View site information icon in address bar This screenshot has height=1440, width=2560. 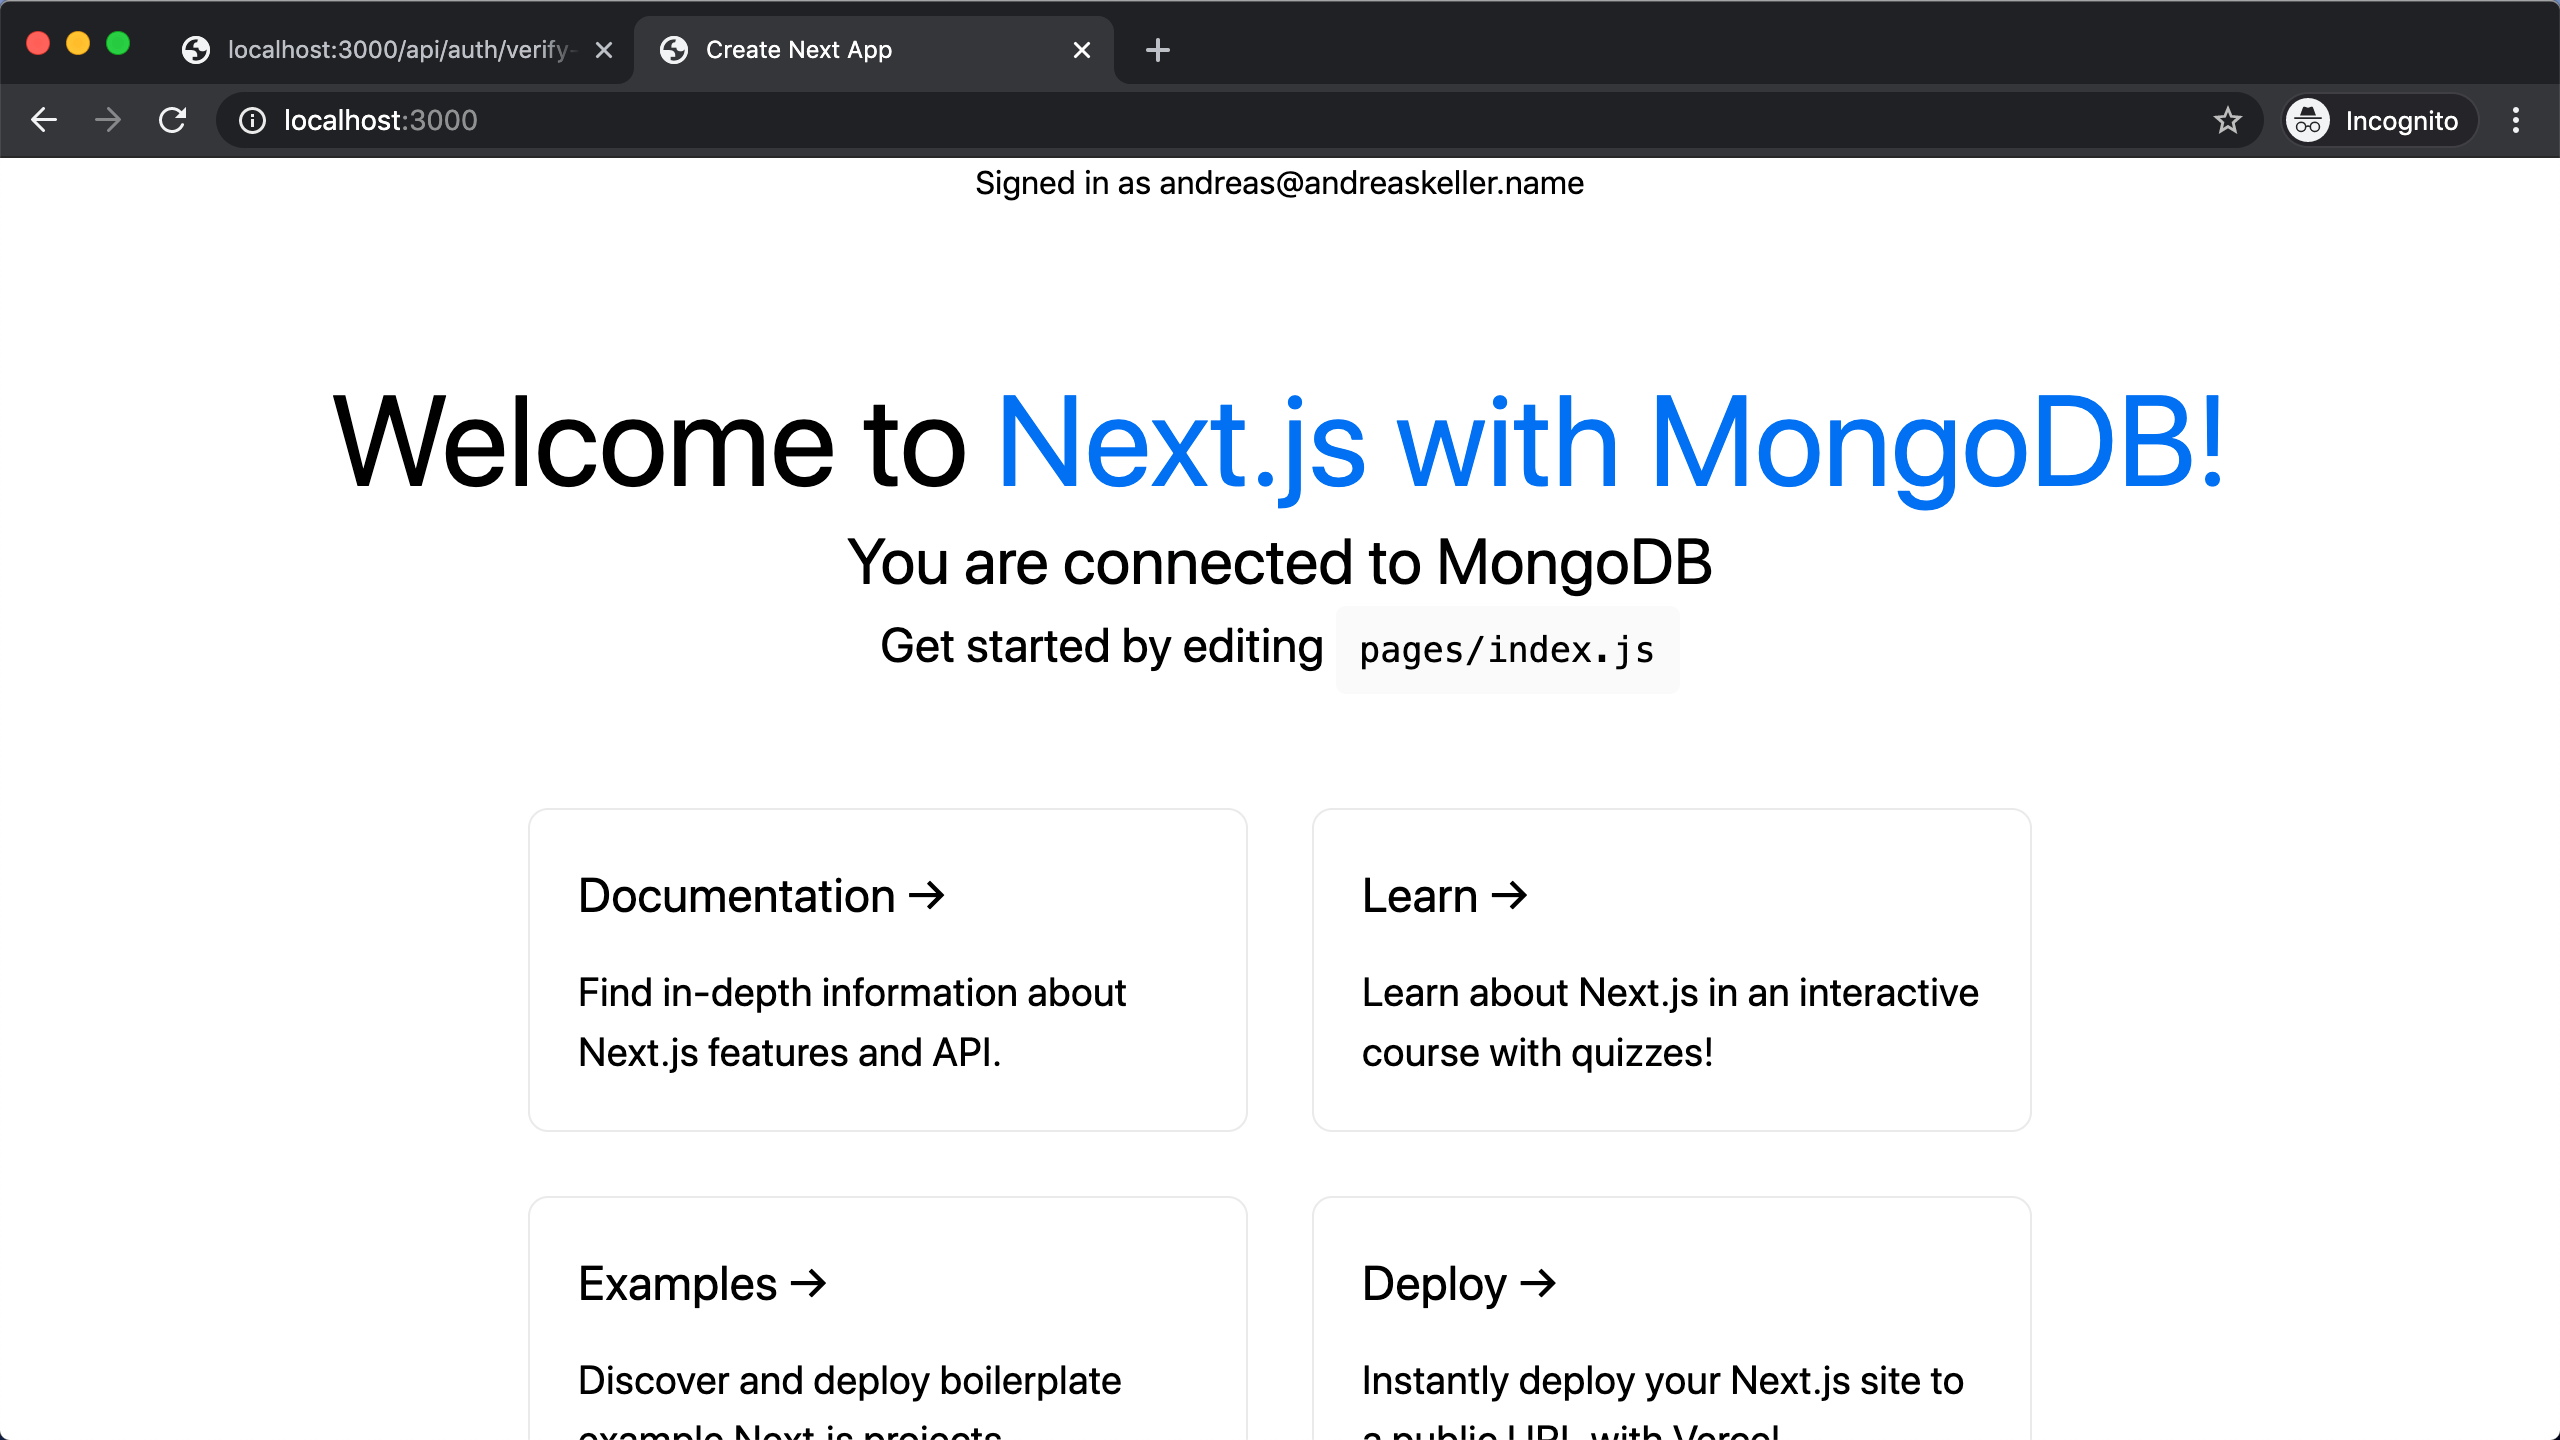(252, 120)
